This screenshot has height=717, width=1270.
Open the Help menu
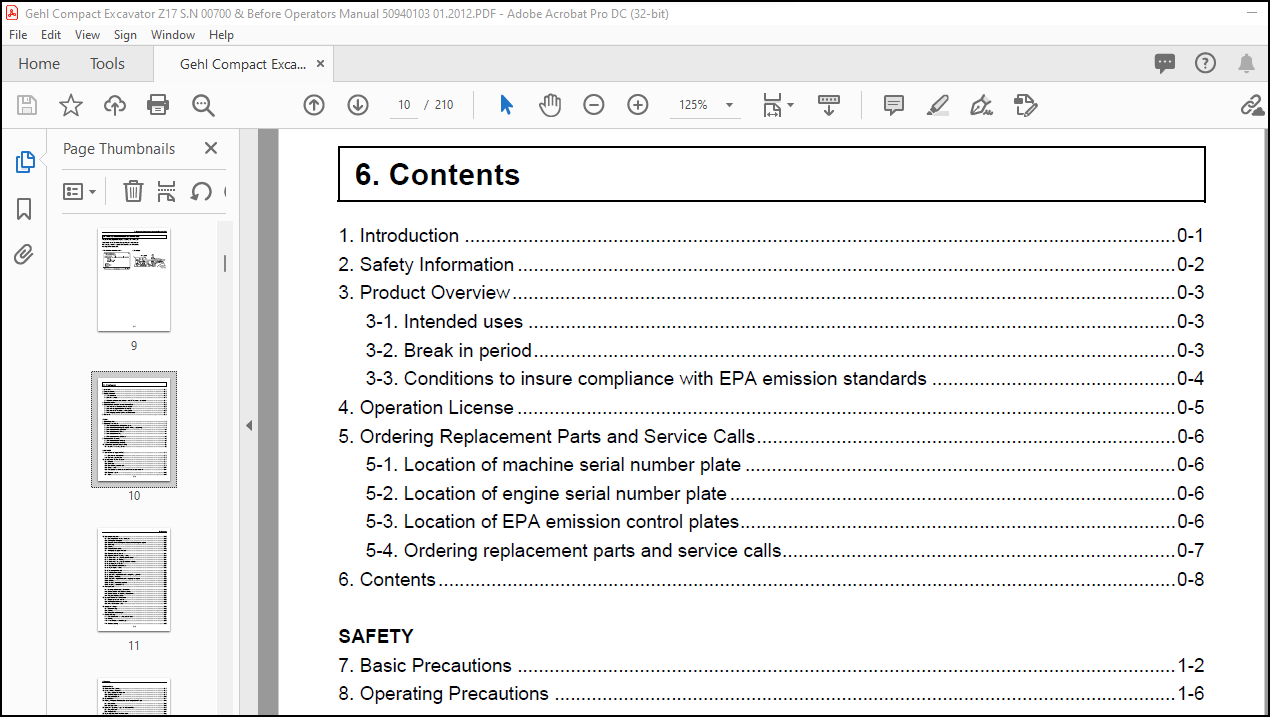click(222, 34)
